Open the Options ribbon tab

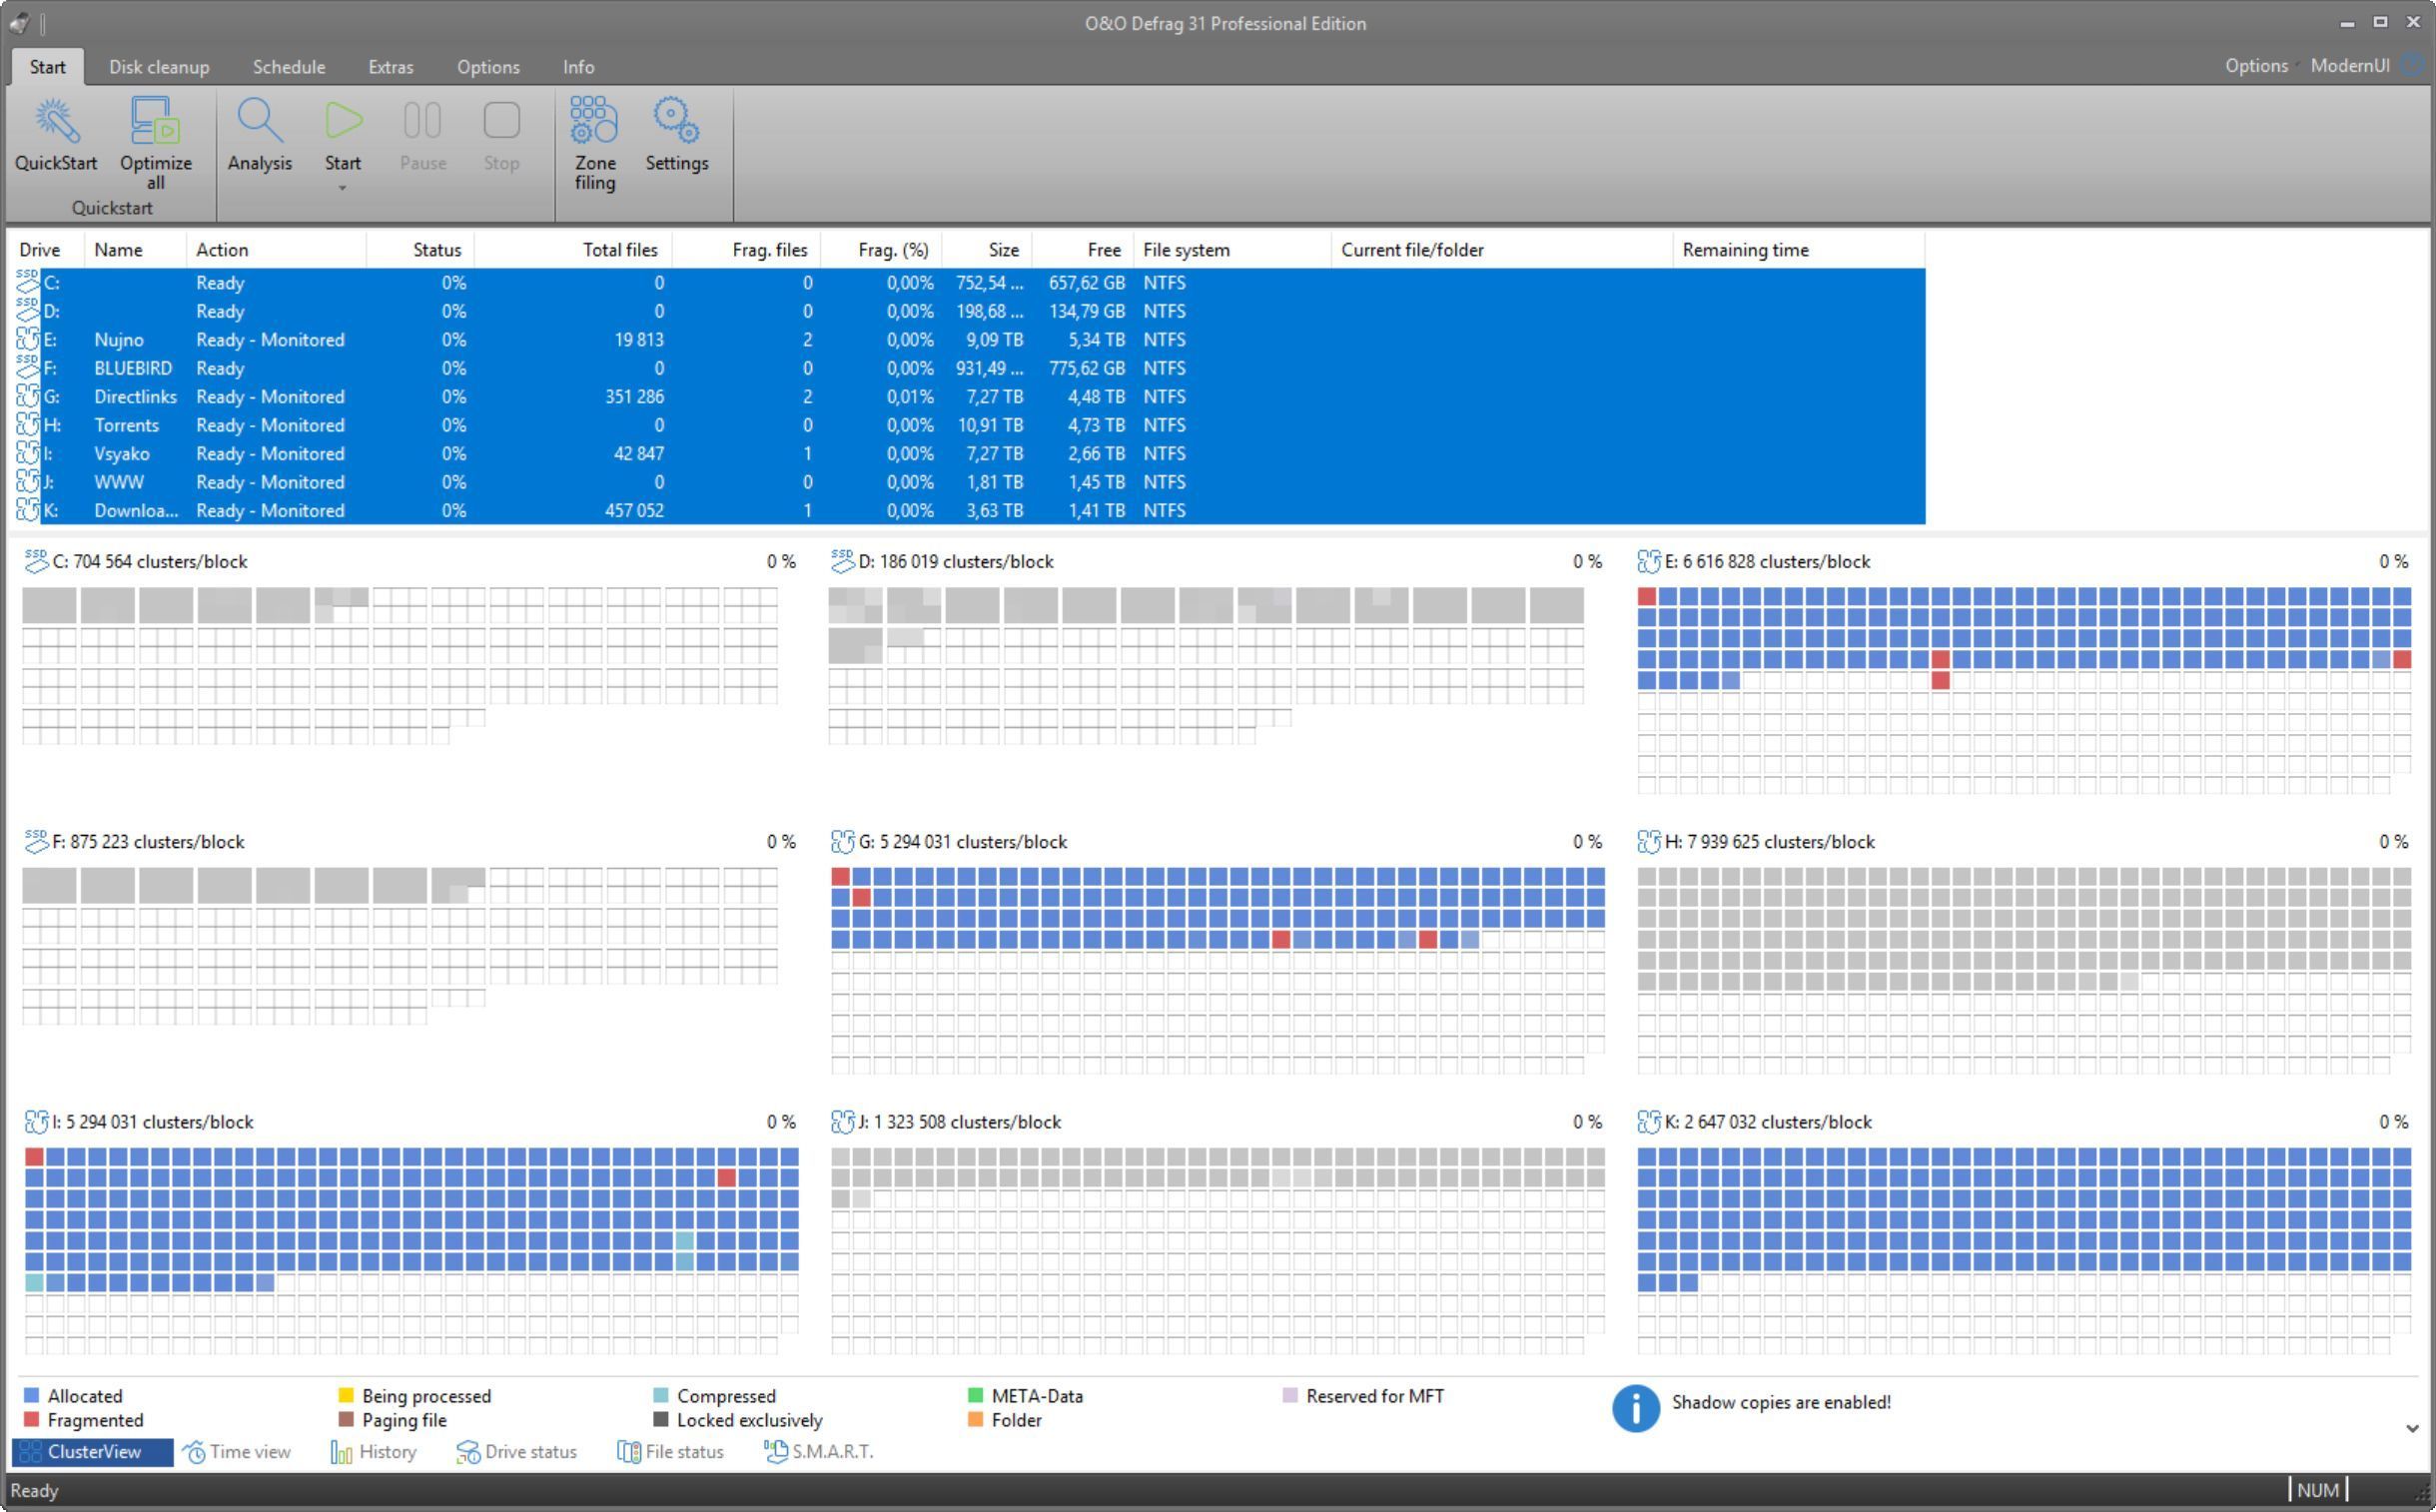click(488, 67)
